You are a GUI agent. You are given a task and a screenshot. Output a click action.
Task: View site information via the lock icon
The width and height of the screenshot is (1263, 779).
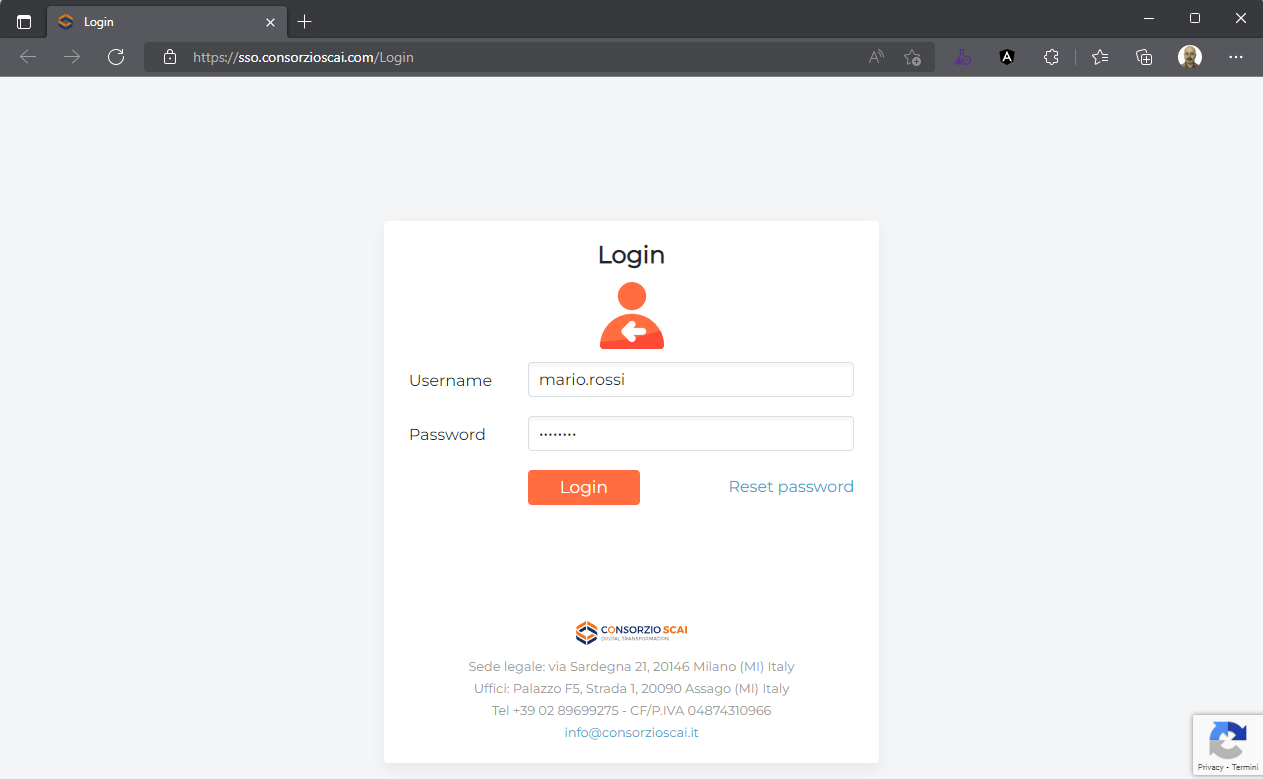click(x=167, y=57)
